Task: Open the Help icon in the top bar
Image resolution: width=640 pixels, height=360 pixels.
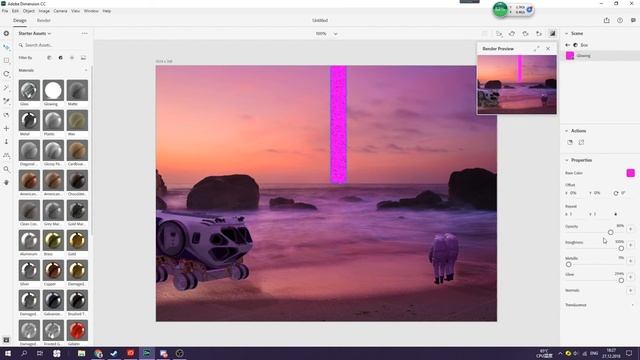Action: [x=620, y=20]
